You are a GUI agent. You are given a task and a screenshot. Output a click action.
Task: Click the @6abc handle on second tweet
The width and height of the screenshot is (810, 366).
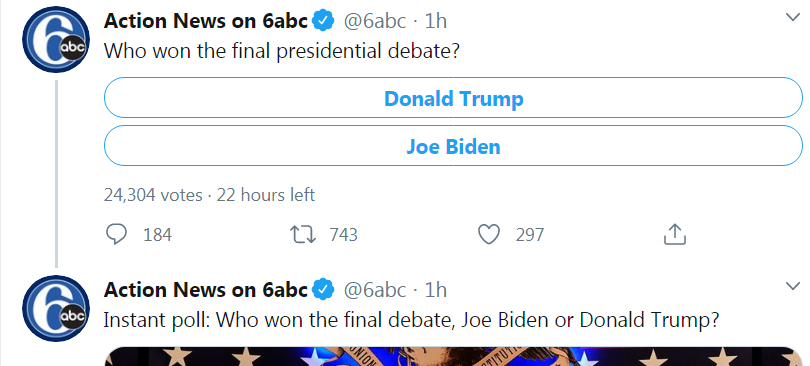click(375, 290)
